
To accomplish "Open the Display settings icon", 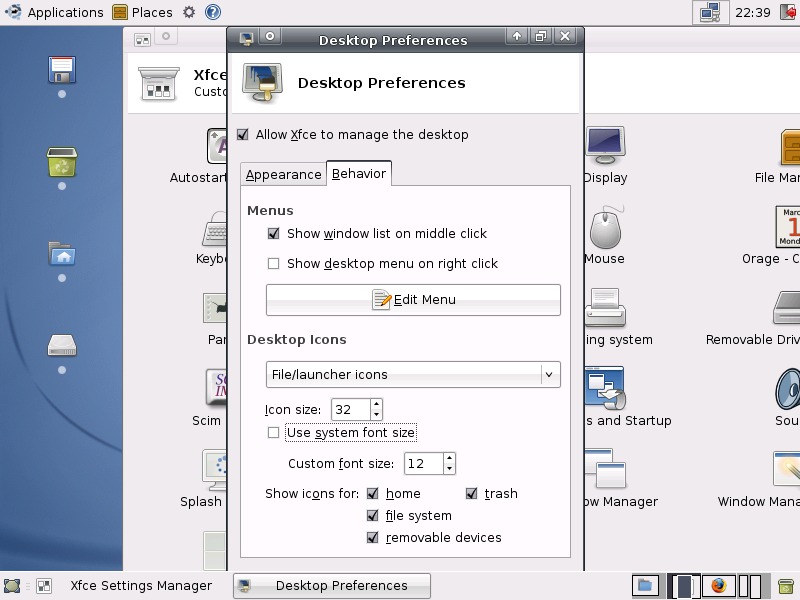I will [605, 147].
